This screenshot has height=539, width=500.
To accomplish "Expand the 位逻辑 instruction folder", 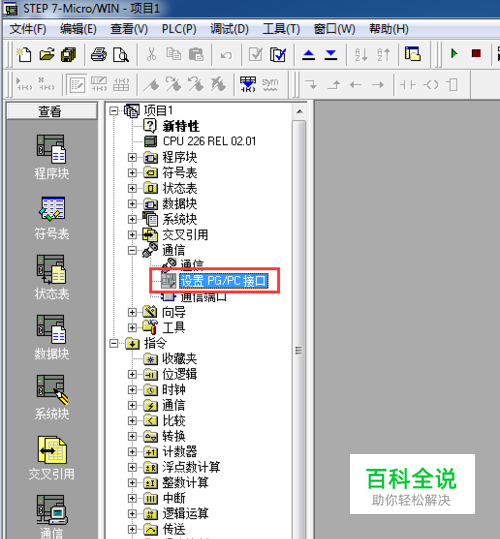I will pyautogui.click(x=132, y=374).
